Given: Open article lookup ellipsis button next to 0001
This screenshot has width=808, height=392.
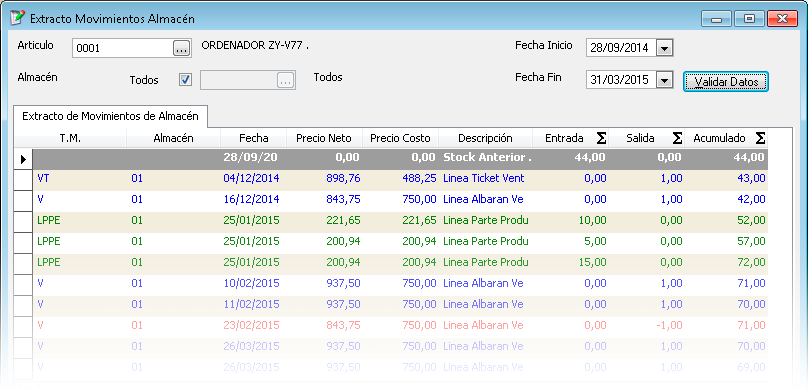Looking at the screenshot, I should pyautogui.click(x=180, y=48).
